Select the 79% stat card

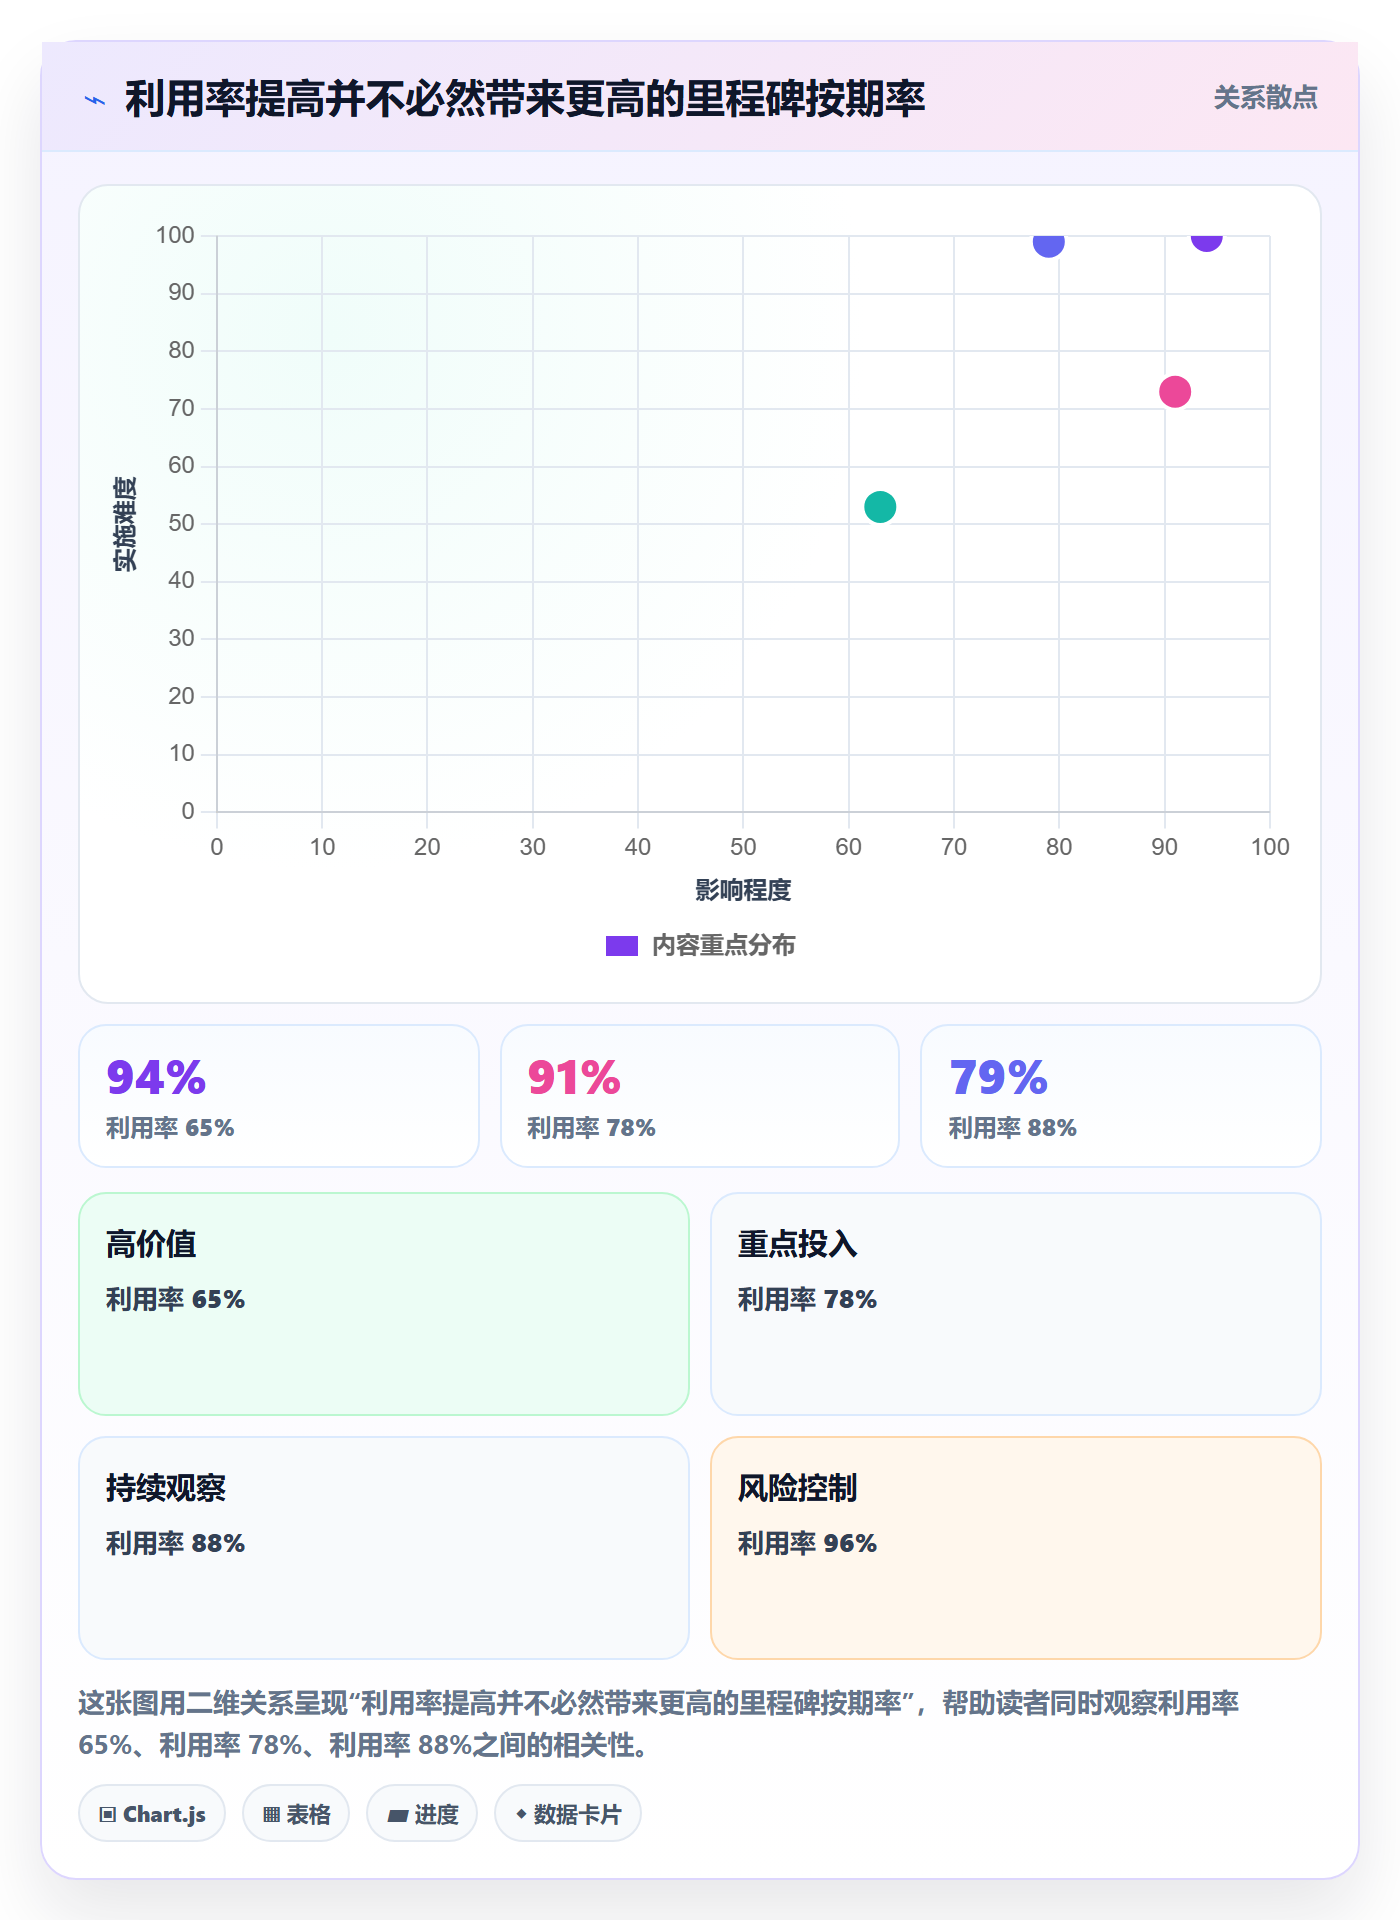1121,1096
